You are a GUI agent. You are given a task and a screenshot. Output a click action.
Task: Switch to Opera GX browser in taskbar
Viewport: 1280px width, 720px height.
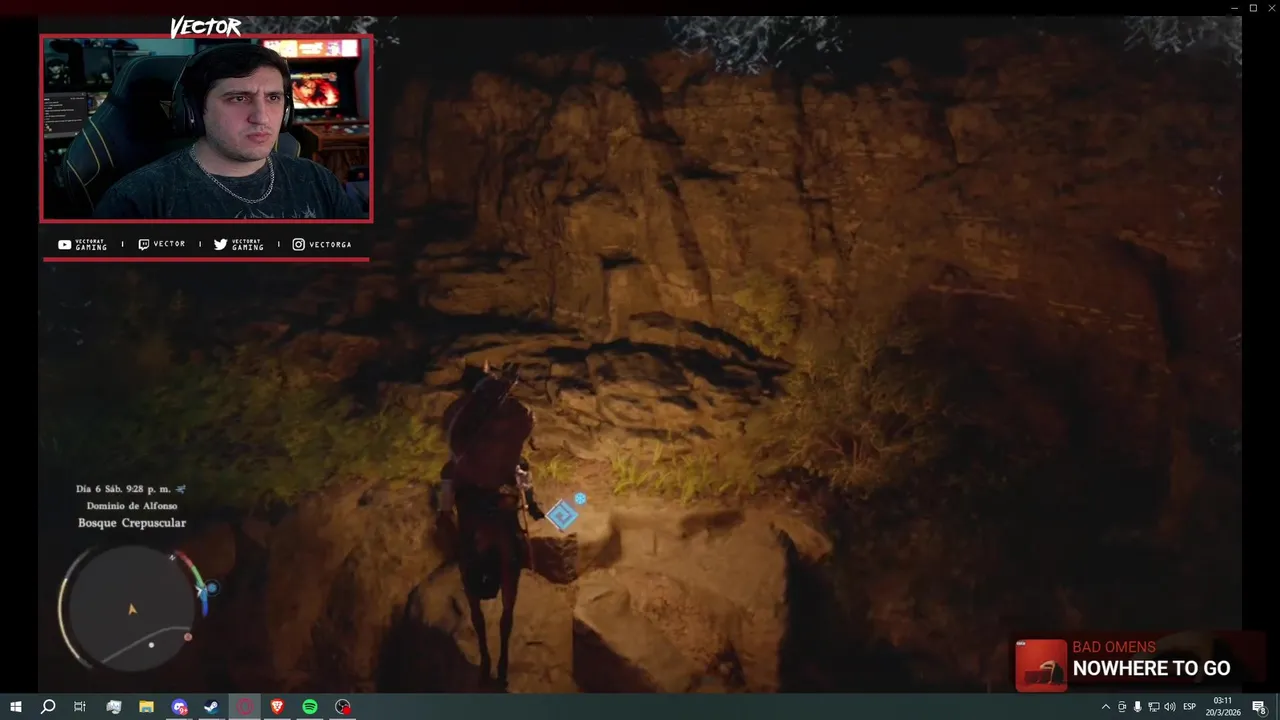[245, 707]
